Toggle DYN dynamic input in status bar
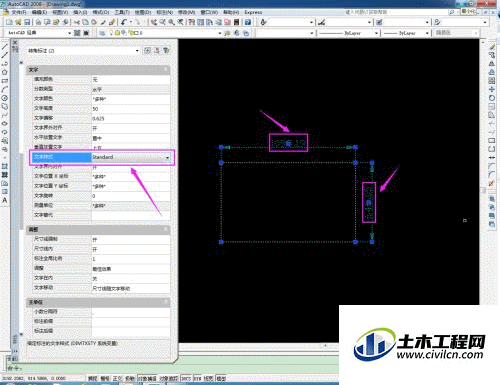The height and width of the screenshot is (385, 500). point(197,379)
